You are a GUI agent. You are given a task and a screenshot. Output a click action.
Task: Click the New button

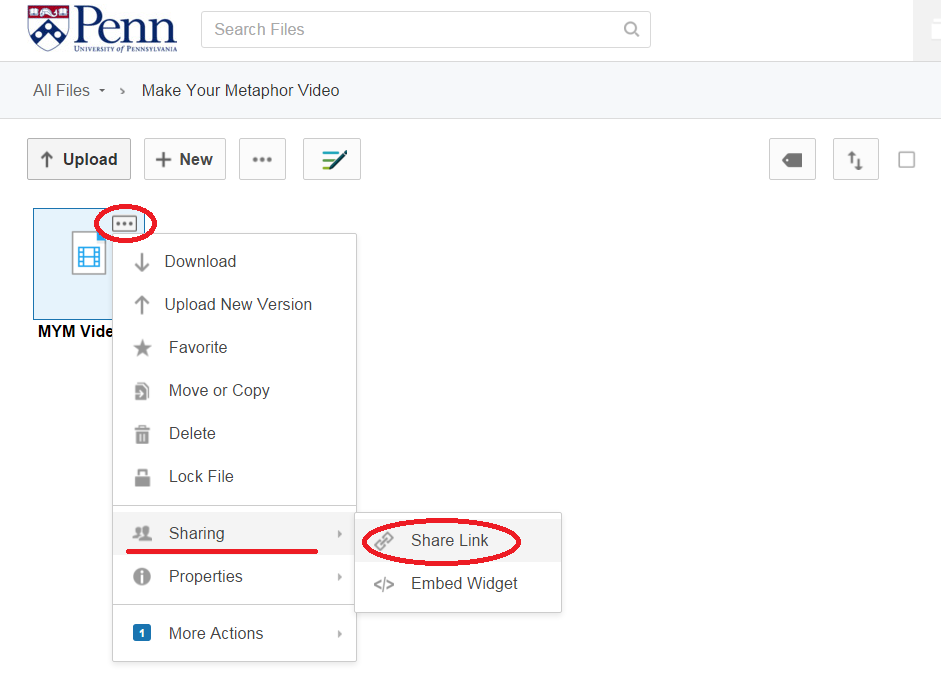point(185,159)
